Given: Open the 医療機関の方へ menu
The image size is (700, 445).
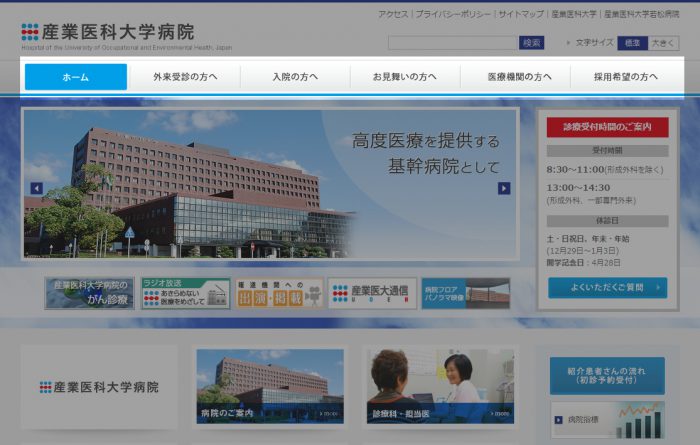Looking at the screenshot, I should [519, 77].
